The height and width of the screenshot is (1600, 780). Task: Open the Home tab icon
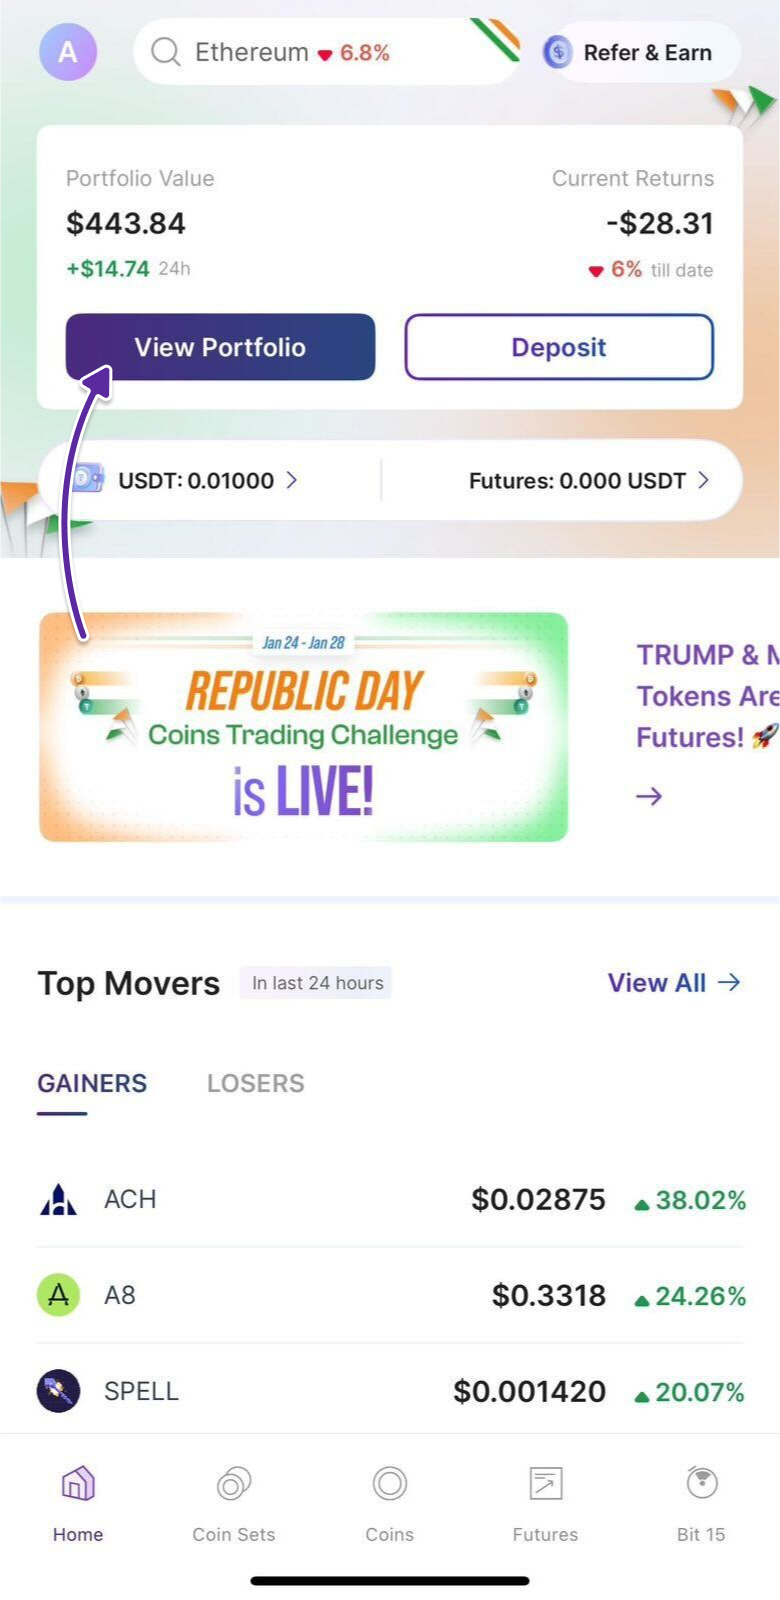(x=78, y=1485)
